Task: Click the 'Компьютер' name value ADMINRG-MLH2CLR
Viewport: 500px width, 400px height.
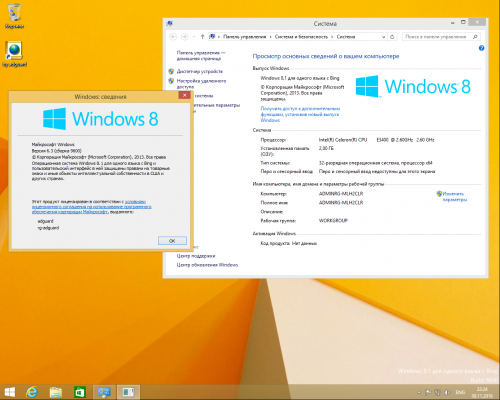Action: tap(341, 194)
